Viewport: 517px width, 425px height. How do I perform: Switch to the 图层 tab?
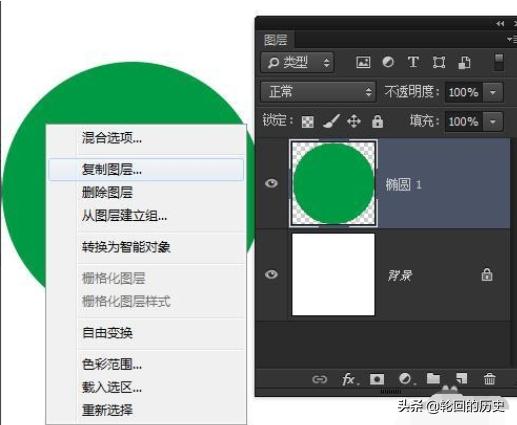pyautogui.click(x=275, y=40)
